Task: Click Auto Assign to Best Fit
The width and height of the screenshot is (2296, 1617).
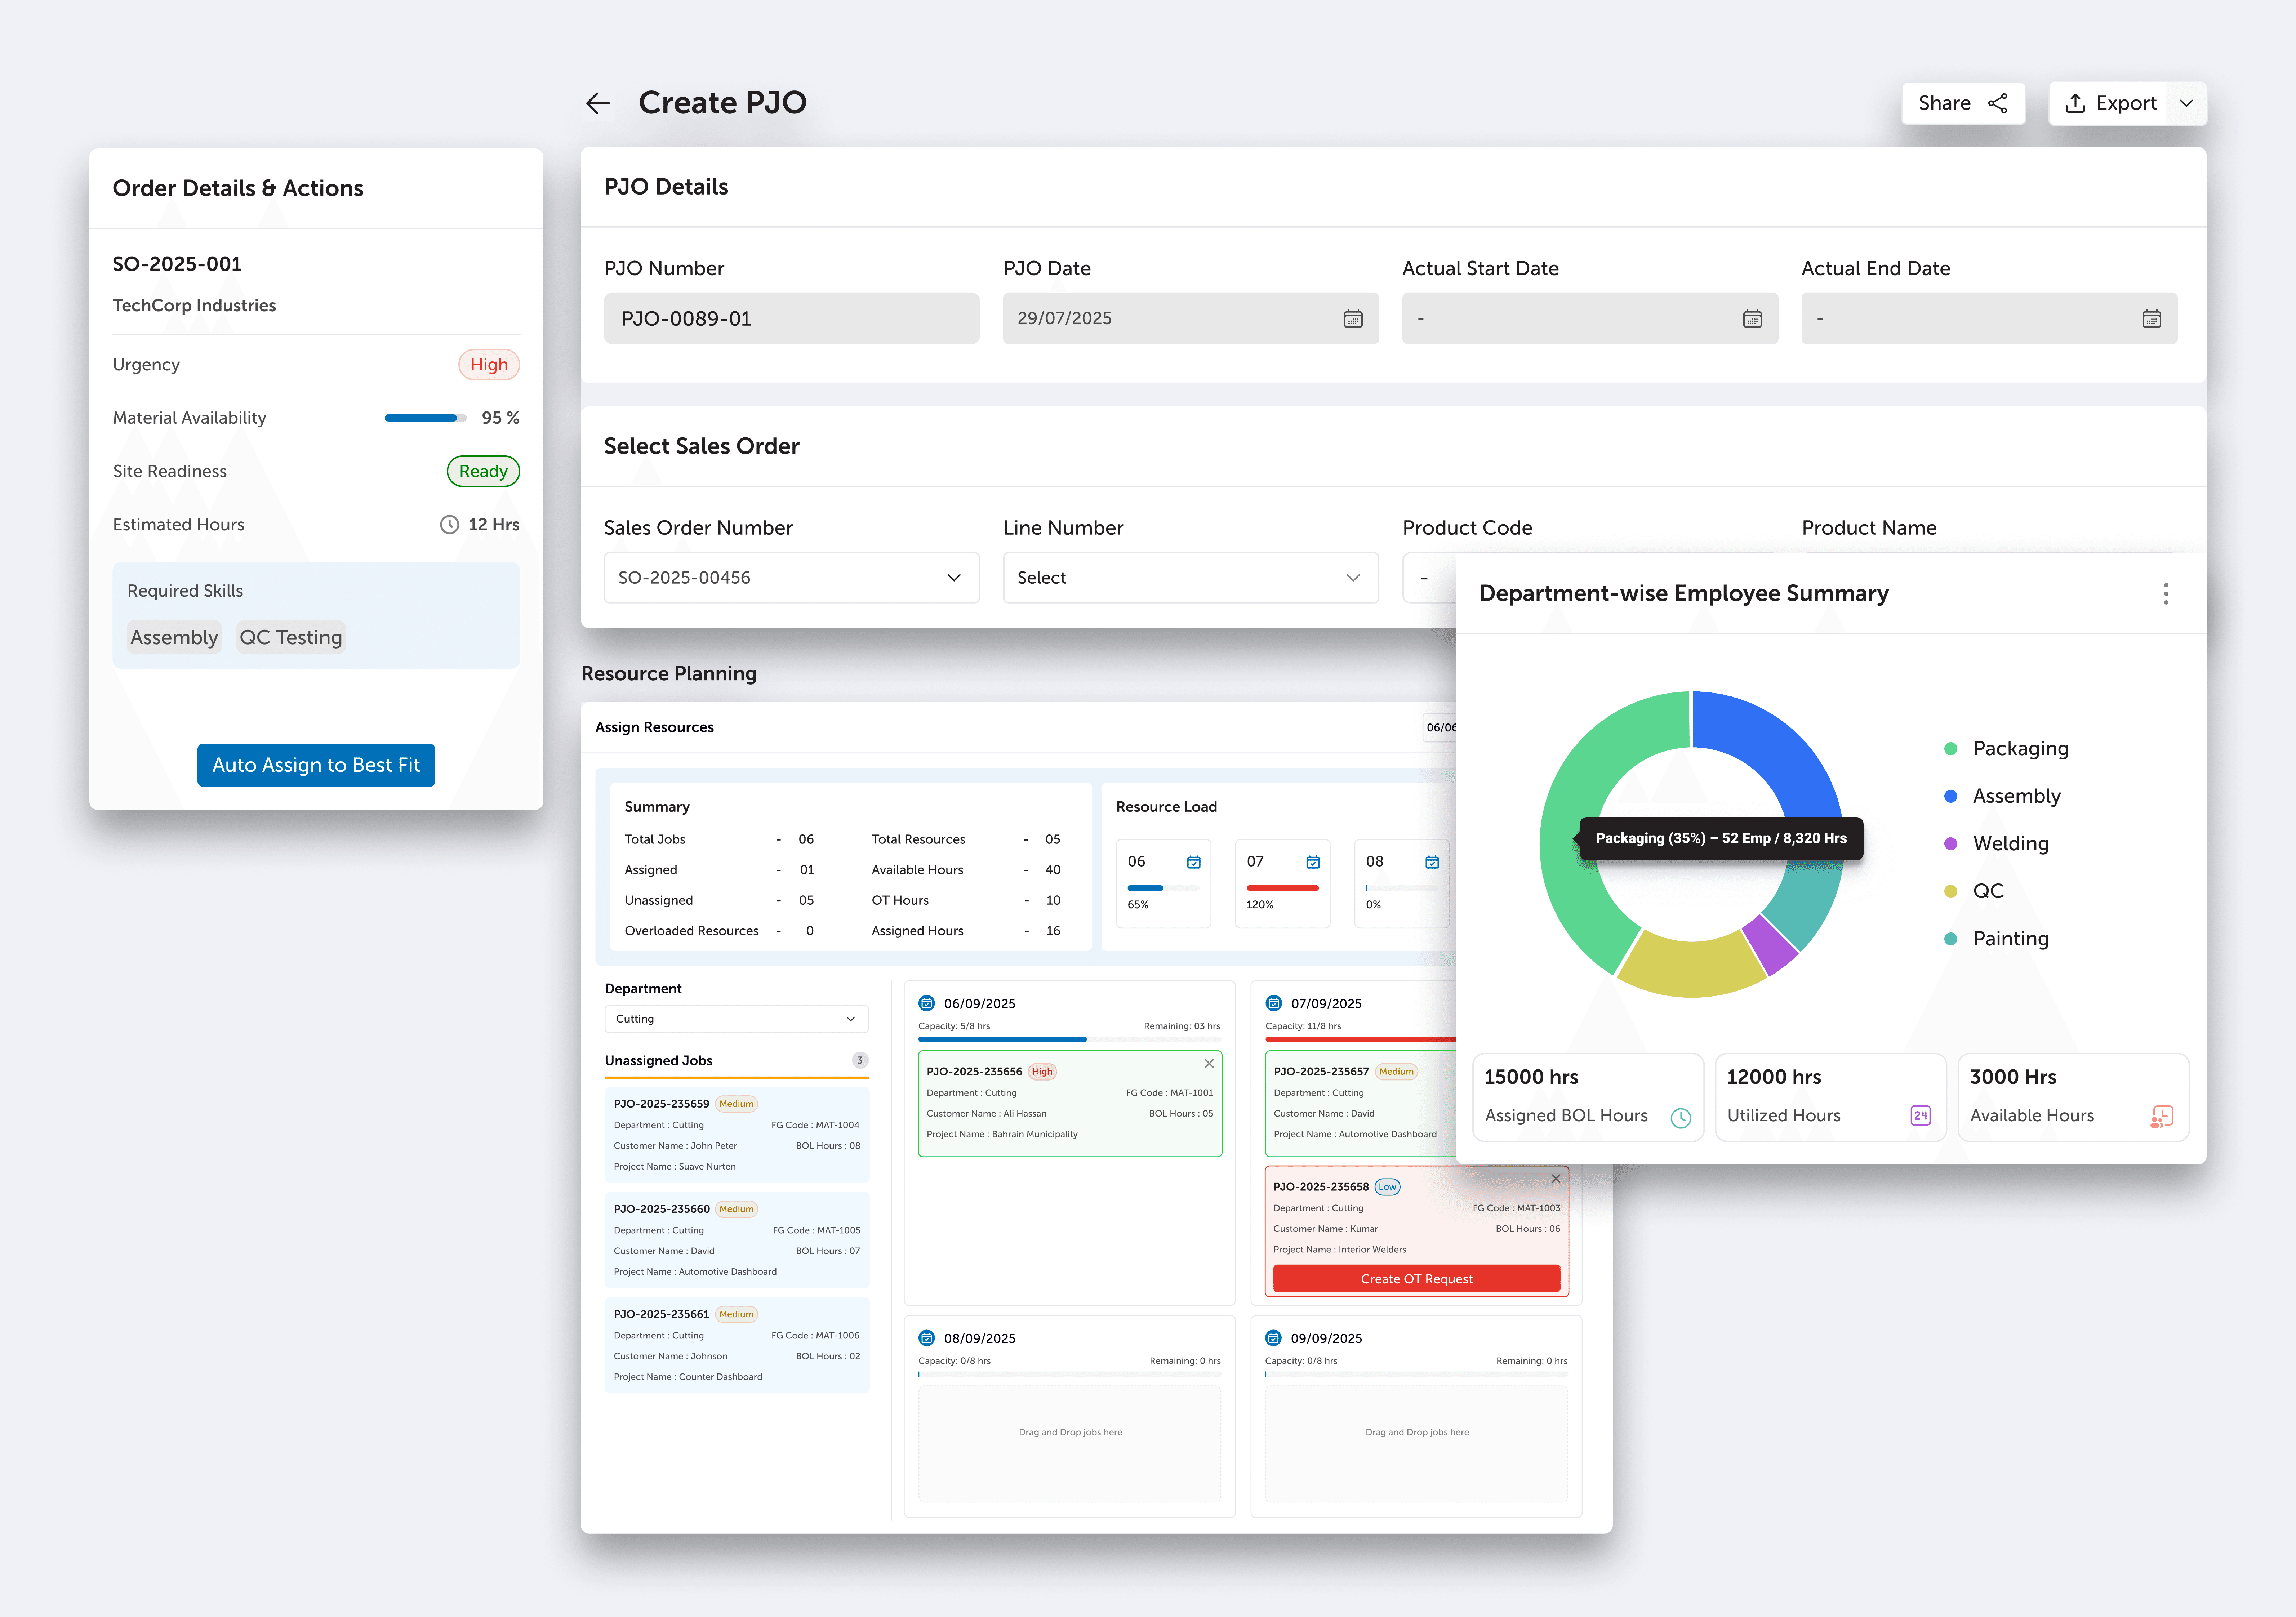Action: [316, 765]
